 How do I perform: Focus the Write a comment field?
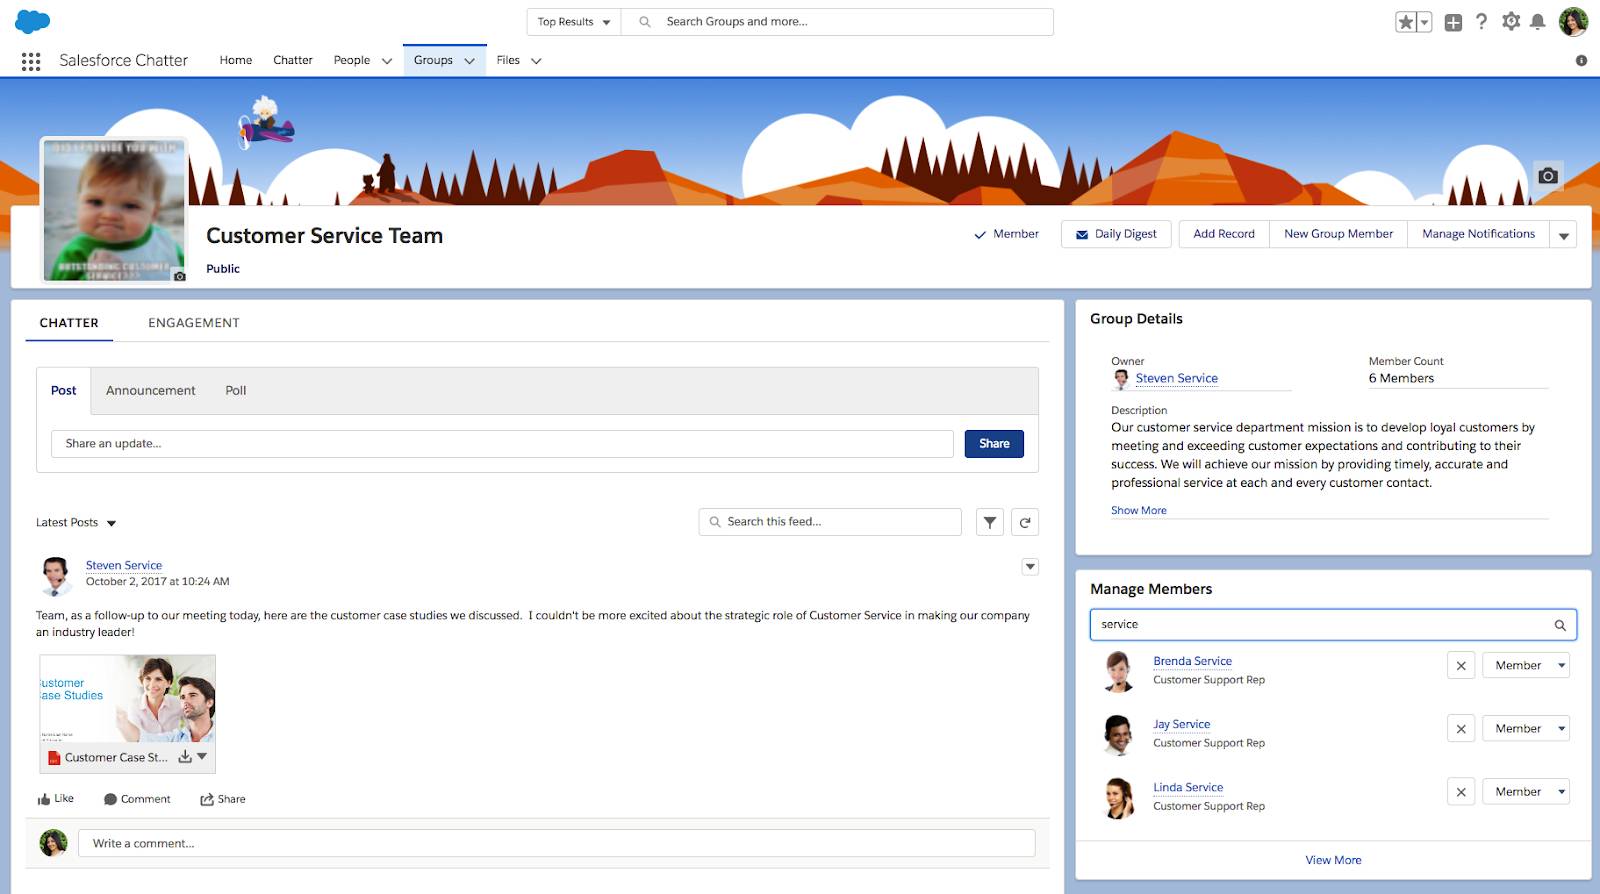point(557,844)
